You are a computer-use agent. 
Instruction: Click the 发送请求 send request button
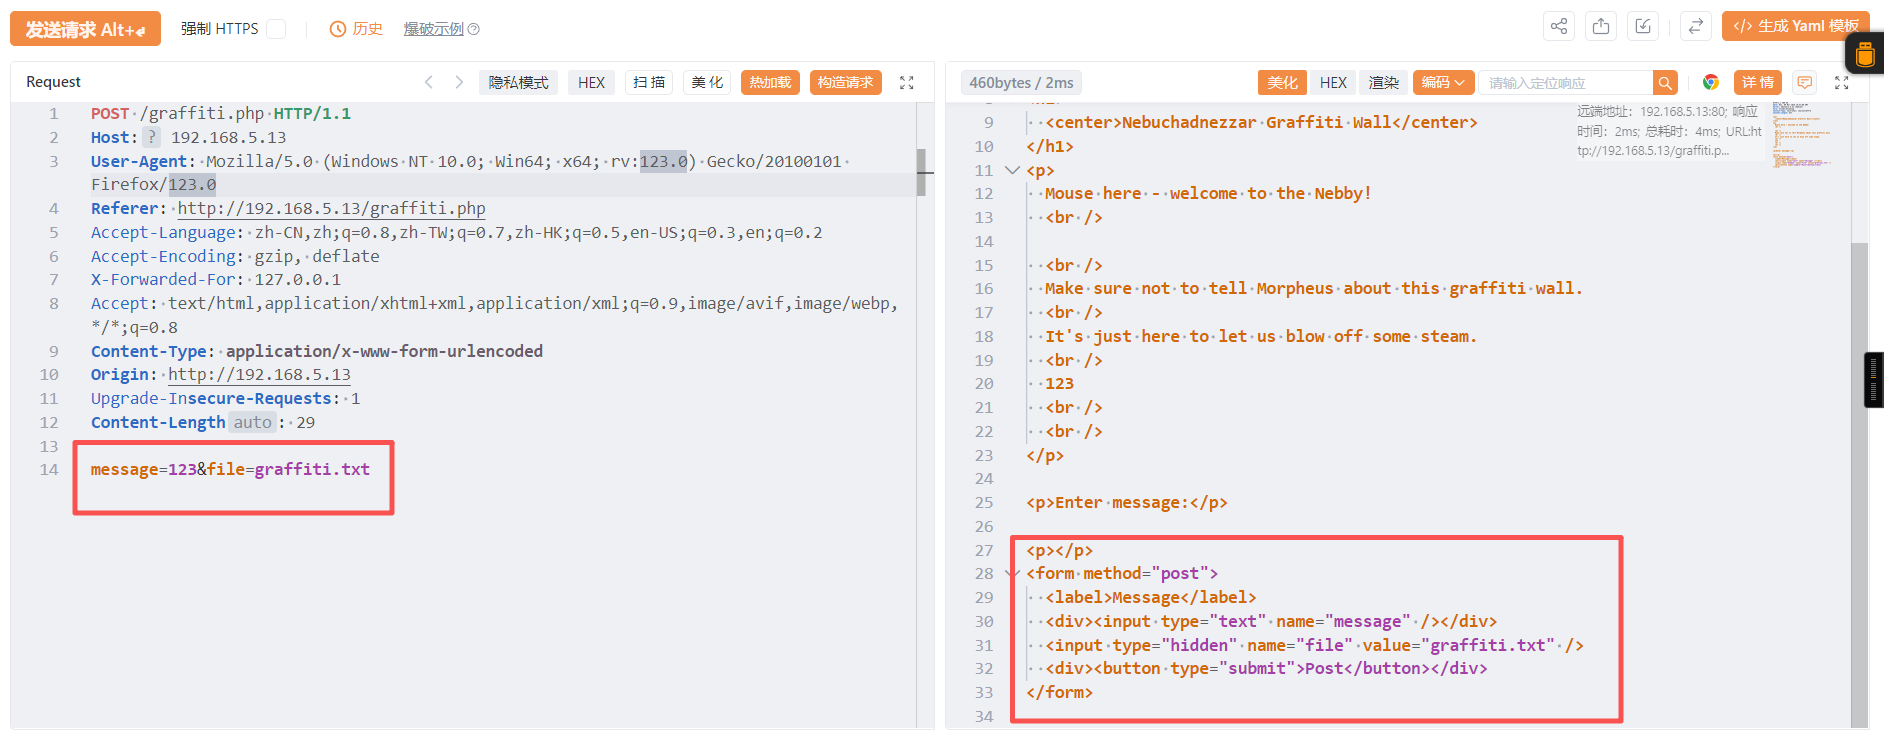tap(85, 29)
